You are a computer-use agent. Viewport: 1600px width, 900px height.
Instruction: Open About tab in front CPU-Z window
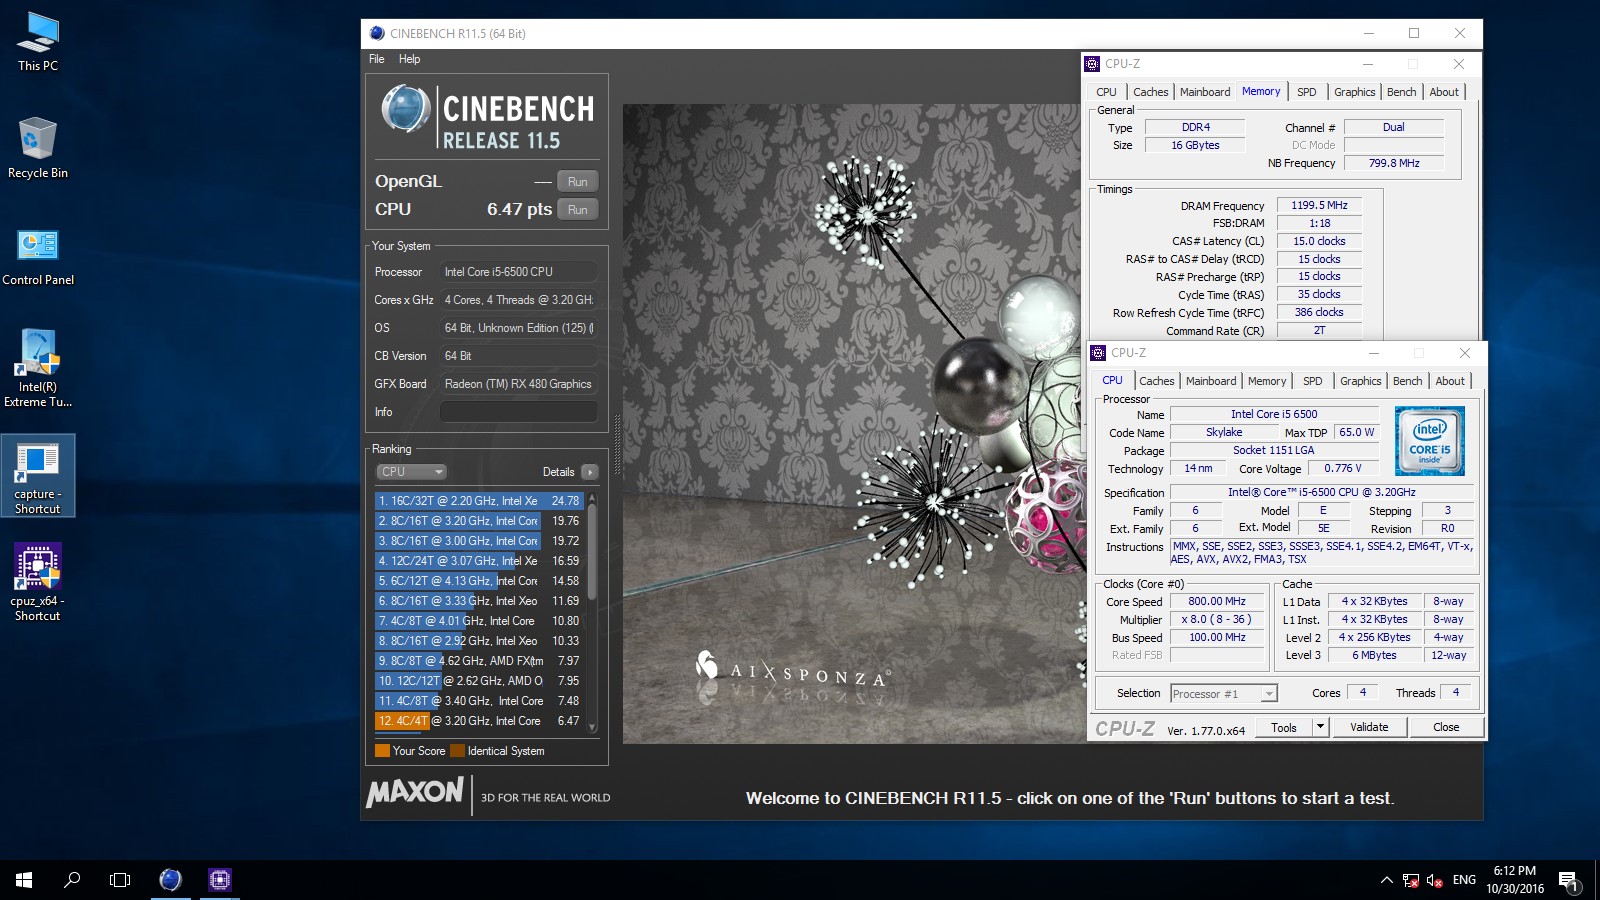click(x=1450, y=381)
